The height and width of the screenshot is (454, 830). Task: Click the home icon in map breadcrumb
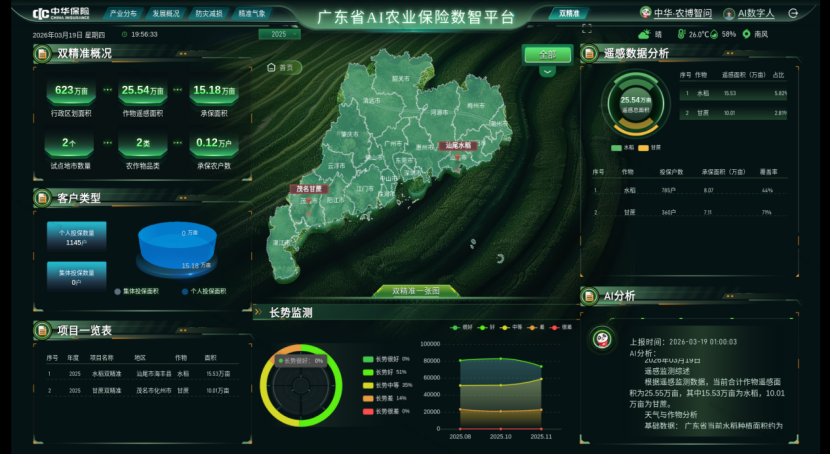pyautogui.click(x=271, y=67)
